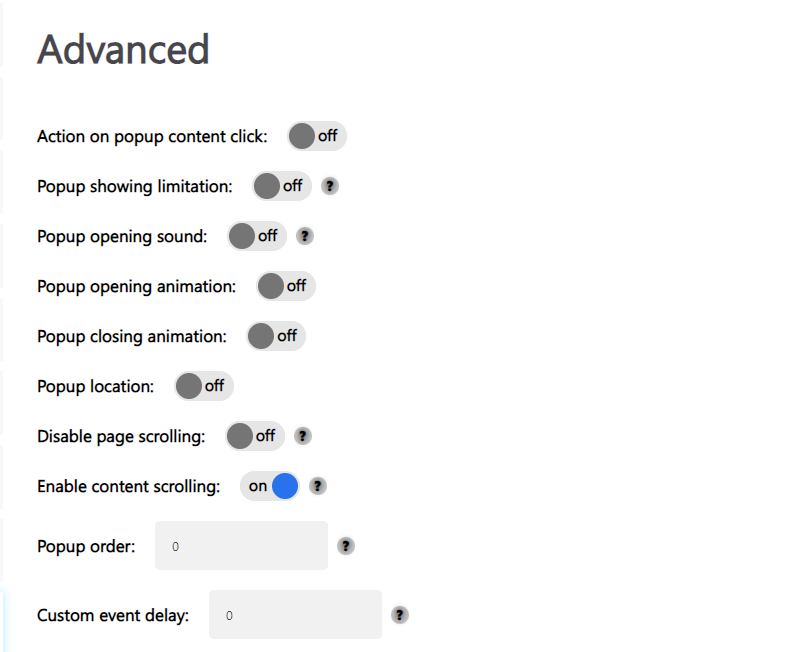Click help icon next to Popup opening sound
This screenshot has width=810, height=652.
tap(305, 236)
